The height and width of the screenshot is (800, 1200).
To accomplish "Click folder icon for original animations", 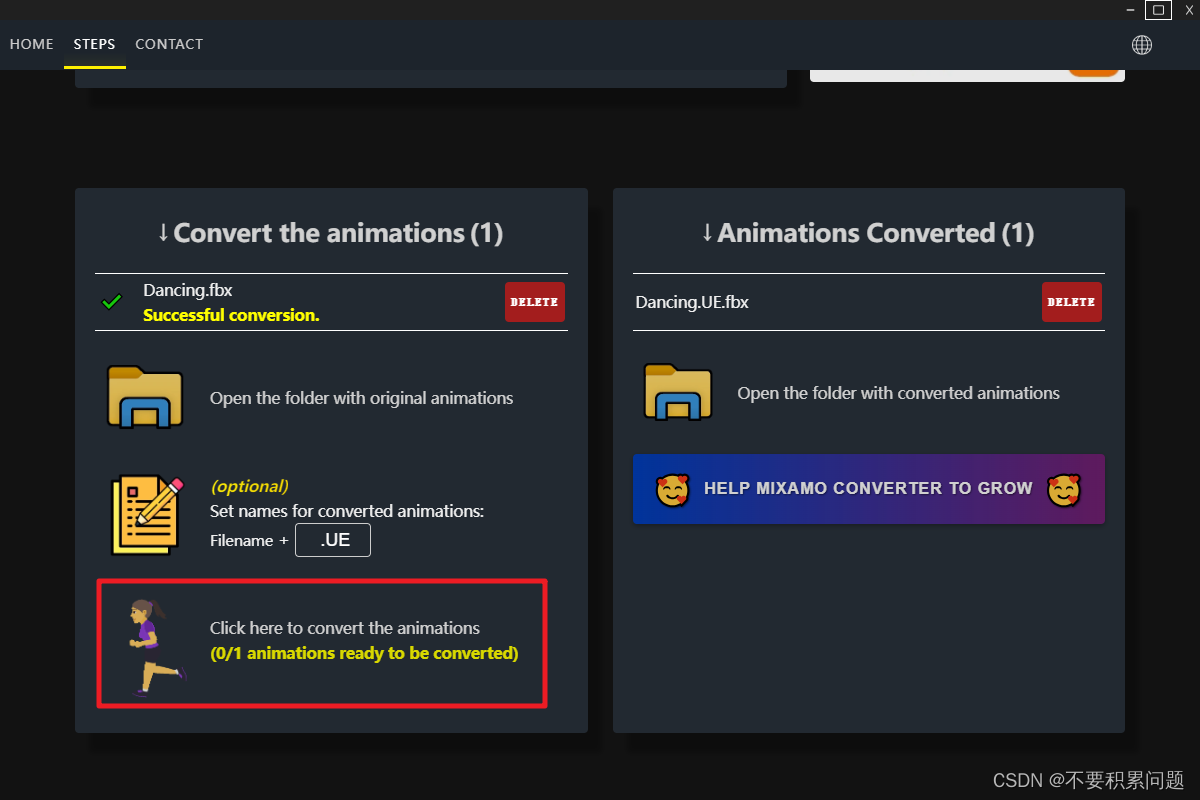I will (x=145, y=397).
